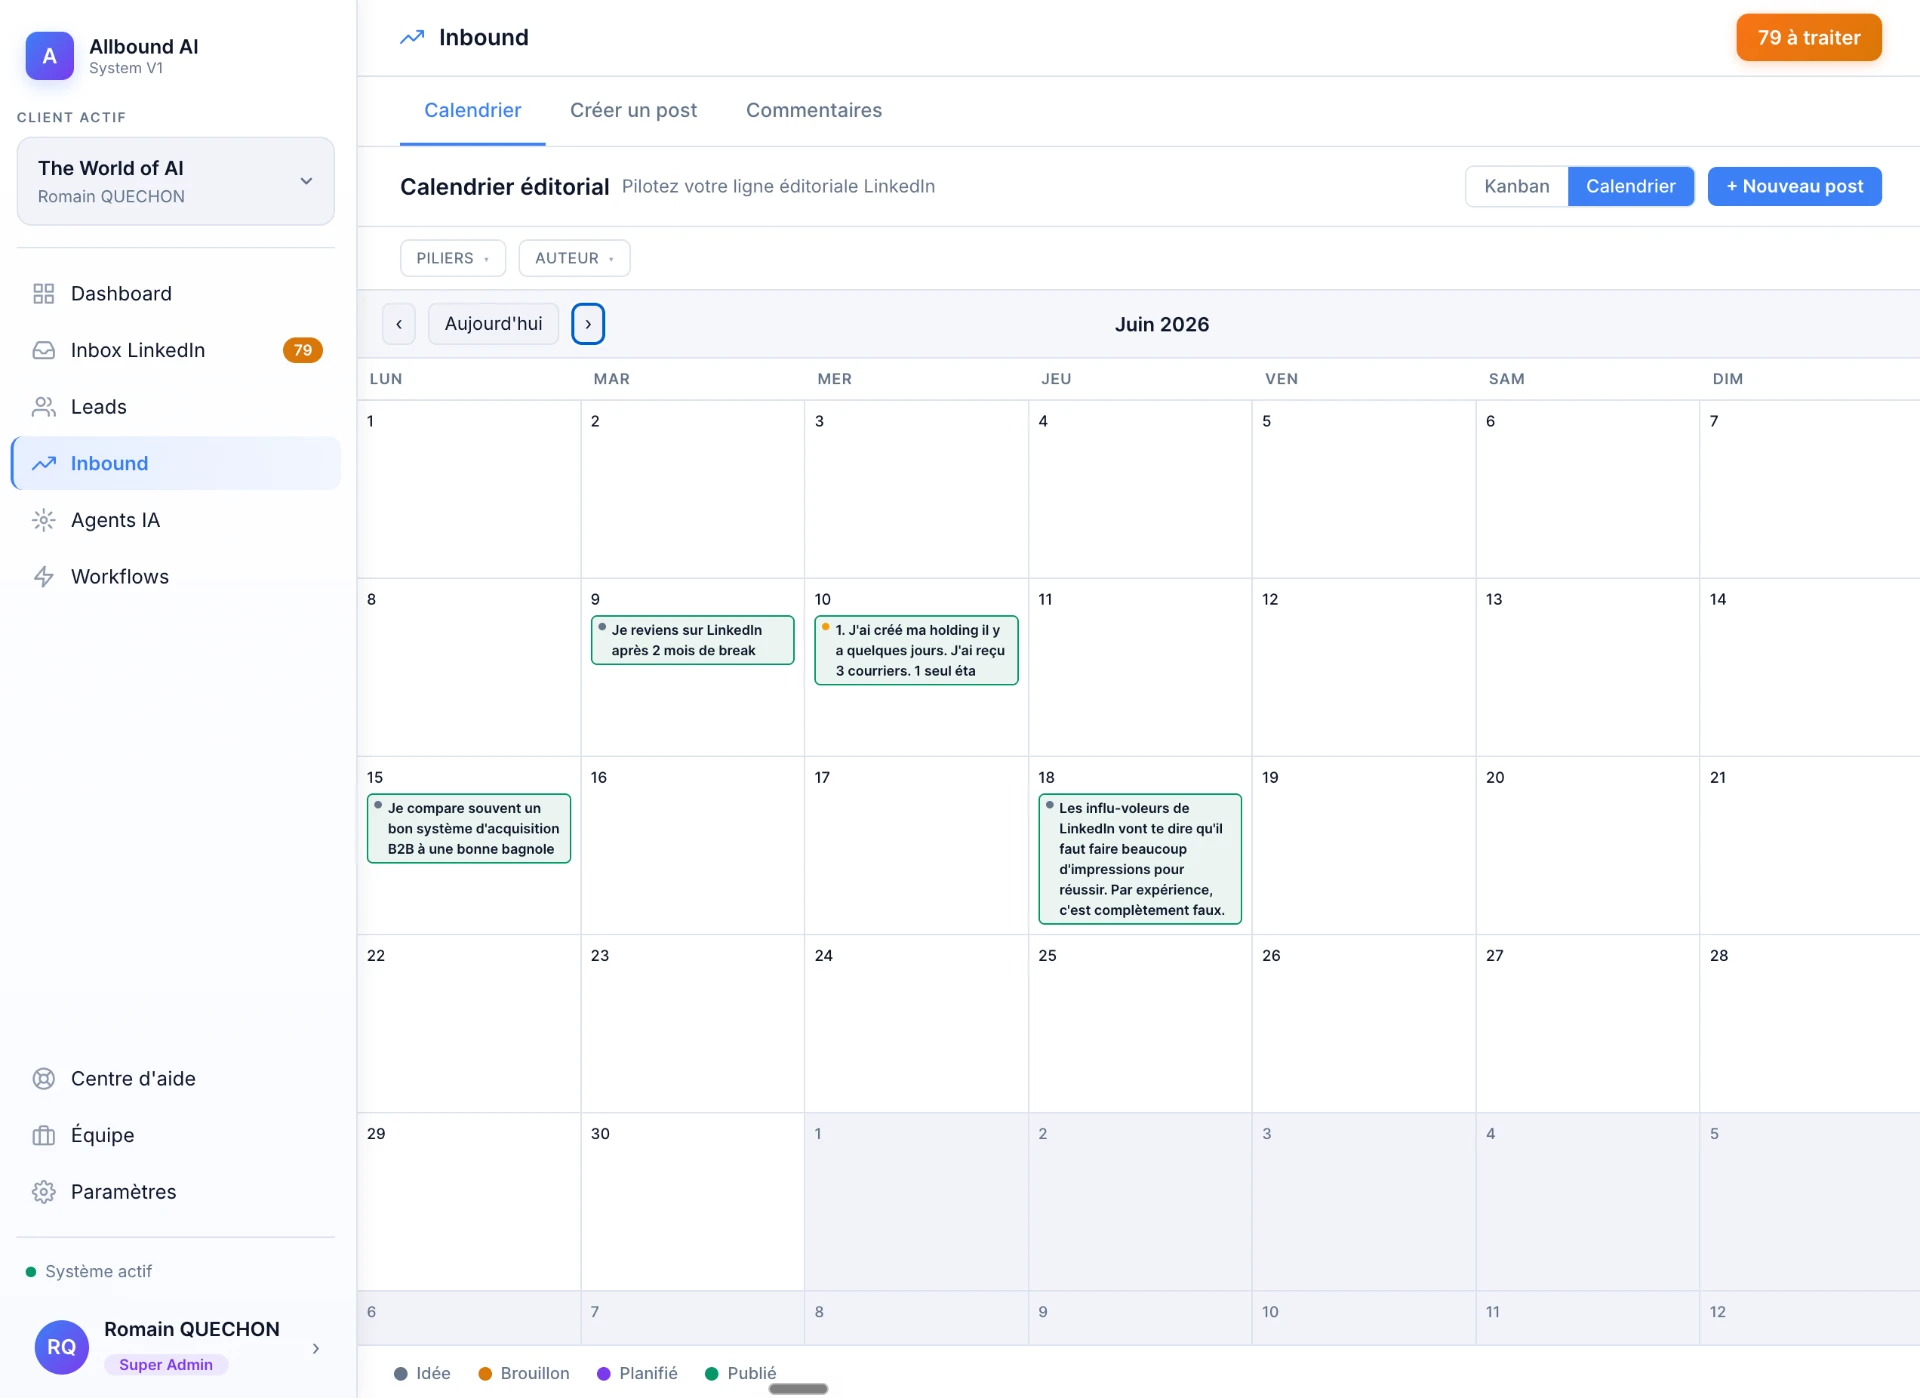This screenshot has height=1398, width=1920.
Task: Open Centre d'aide lifebuoy icon
Action: [x=44, y=1078]
